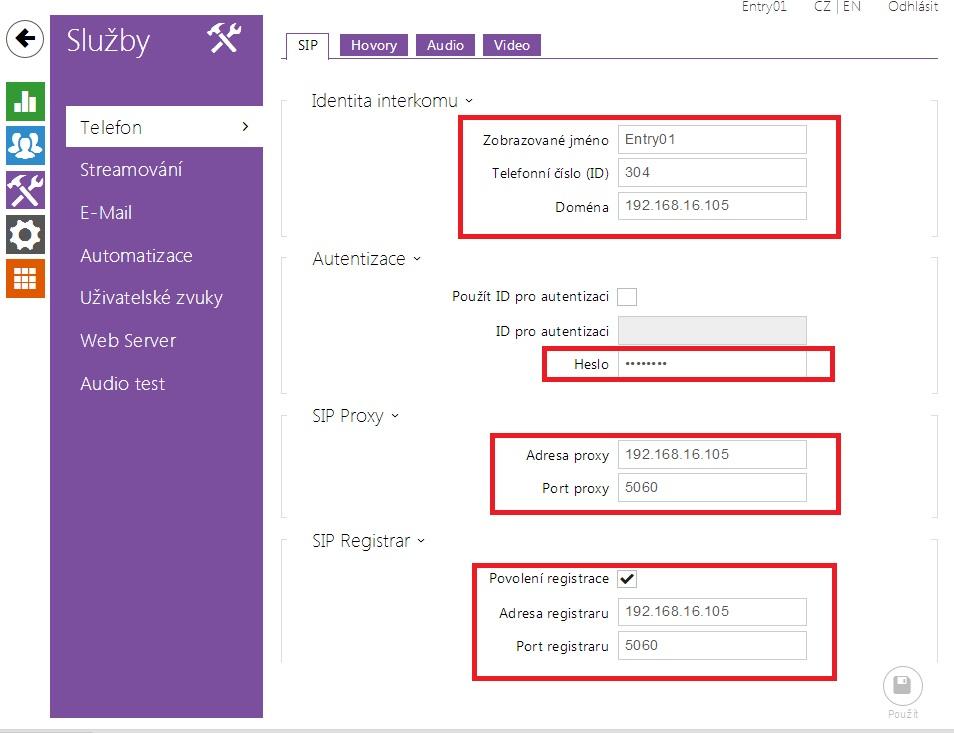Image resolution: width=954 pixels, height=733 pixels.
Task: Uncheck Povolení registrace checkbox
Action: [627, 578]
